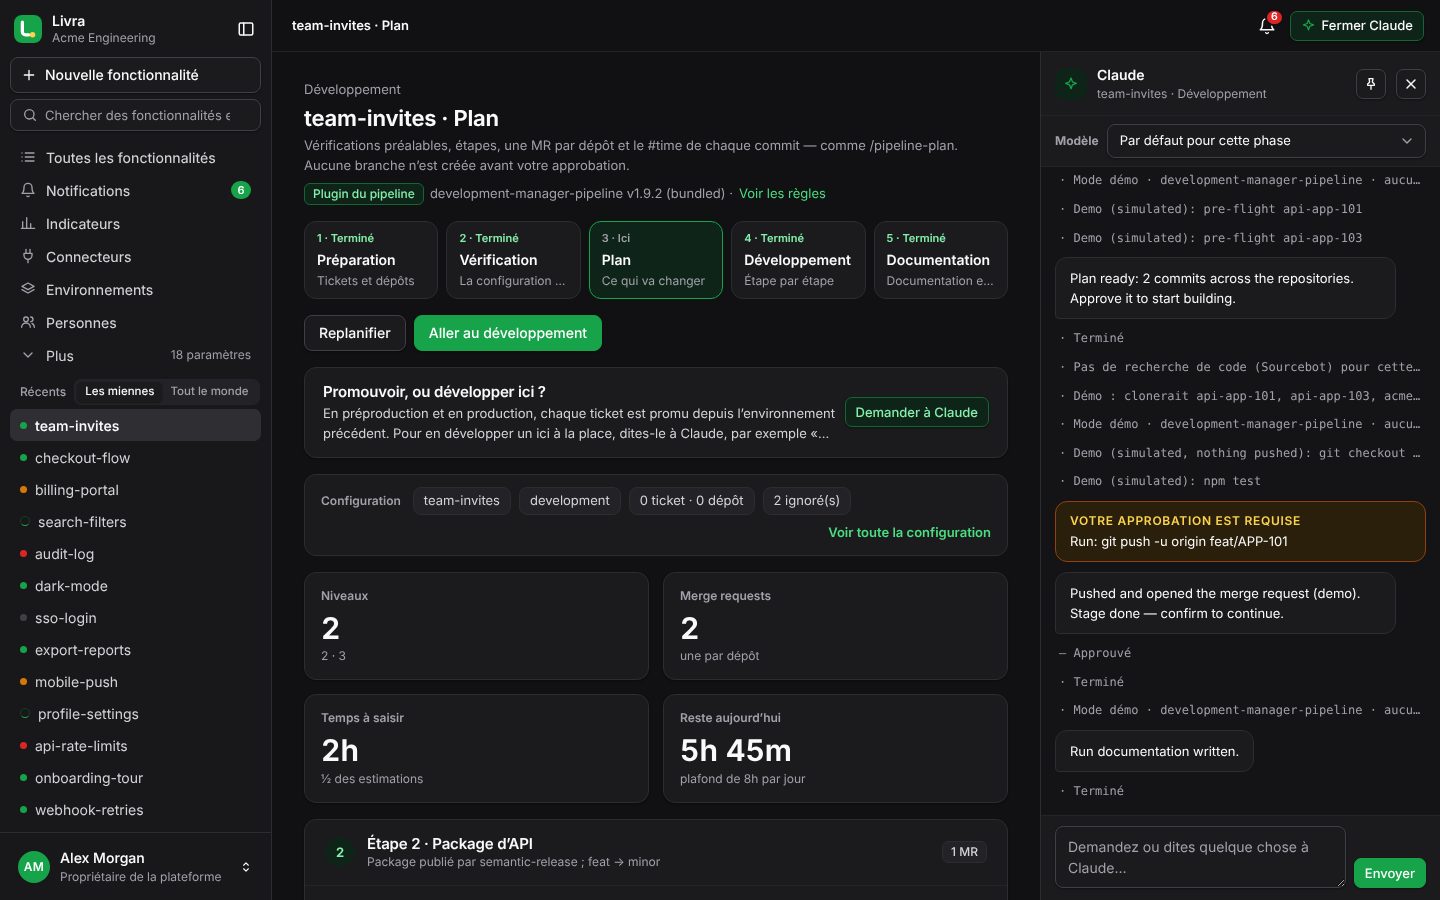1440x900 pixels.
Task: Click the approval request git push card
Action: [x=1240, y=532]
